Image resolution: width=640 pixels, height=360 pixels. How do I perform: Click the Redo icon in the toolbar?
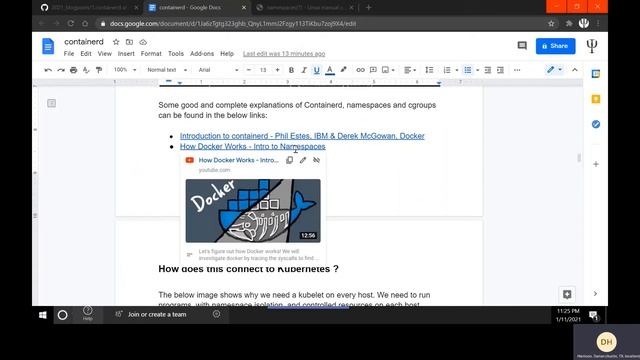[61, 70]
